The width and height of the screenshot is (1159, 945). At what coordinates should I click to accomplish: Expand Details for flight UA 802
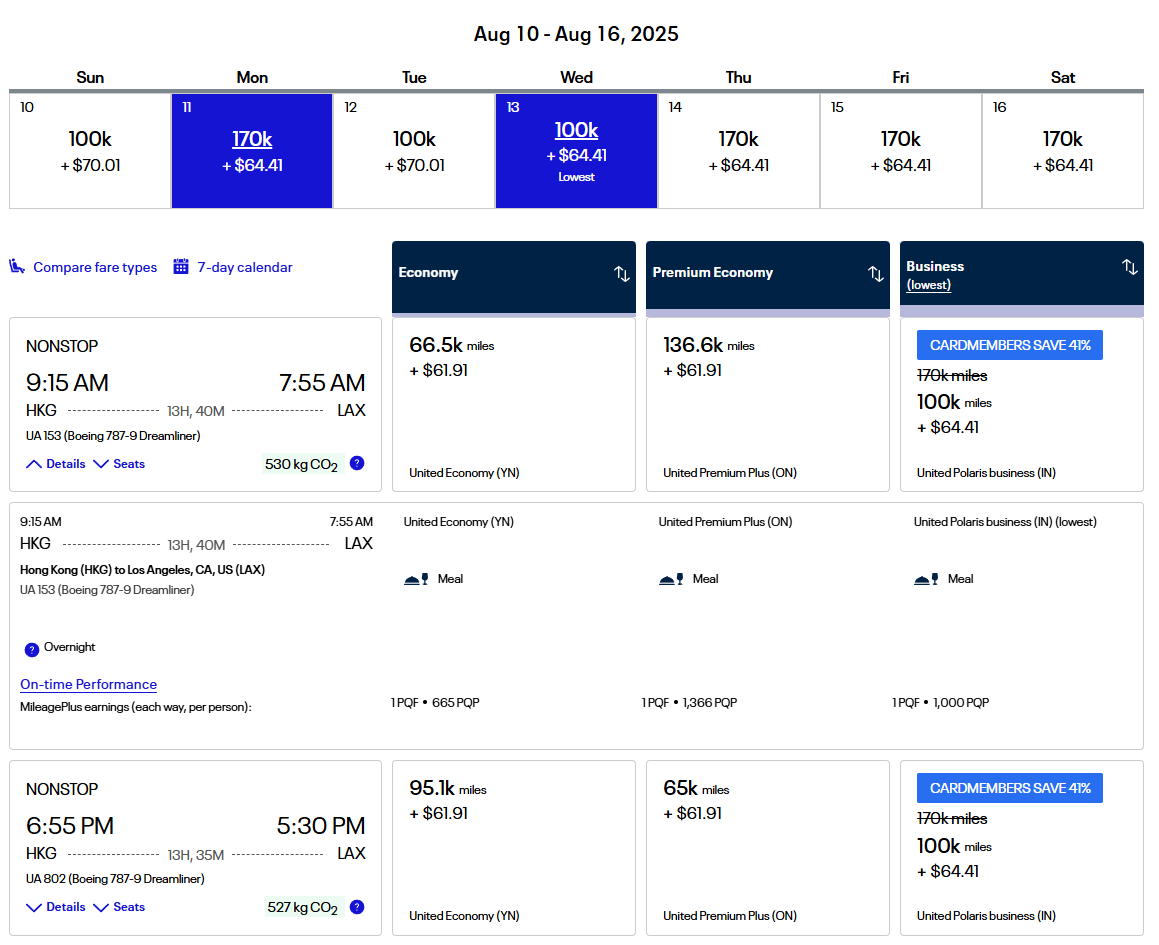(56, 907)
